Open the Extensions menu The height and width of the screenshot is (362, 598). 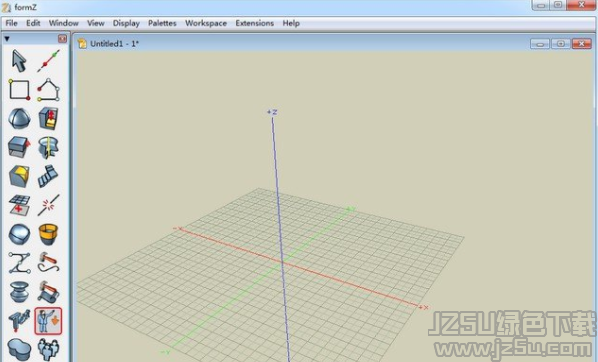(255, 23)
